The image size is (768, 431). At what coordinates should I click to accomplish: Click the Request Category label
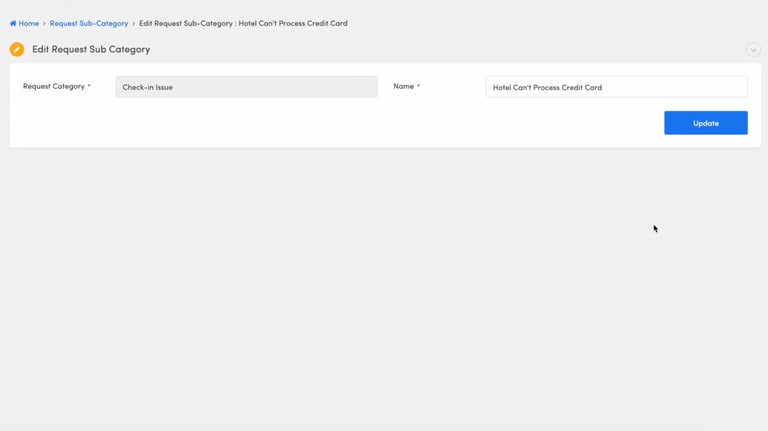click(x=54, y=86)
